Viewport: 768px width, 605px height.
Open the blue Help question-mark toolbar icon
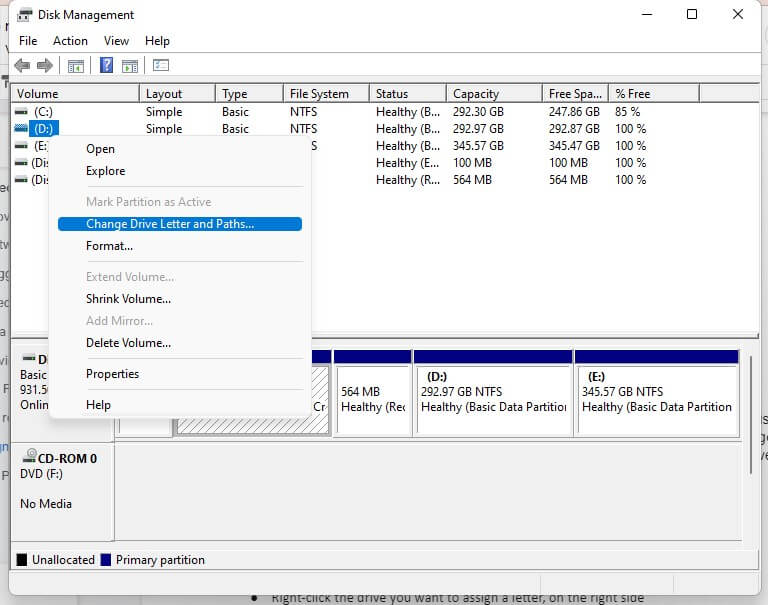(106, 65)
